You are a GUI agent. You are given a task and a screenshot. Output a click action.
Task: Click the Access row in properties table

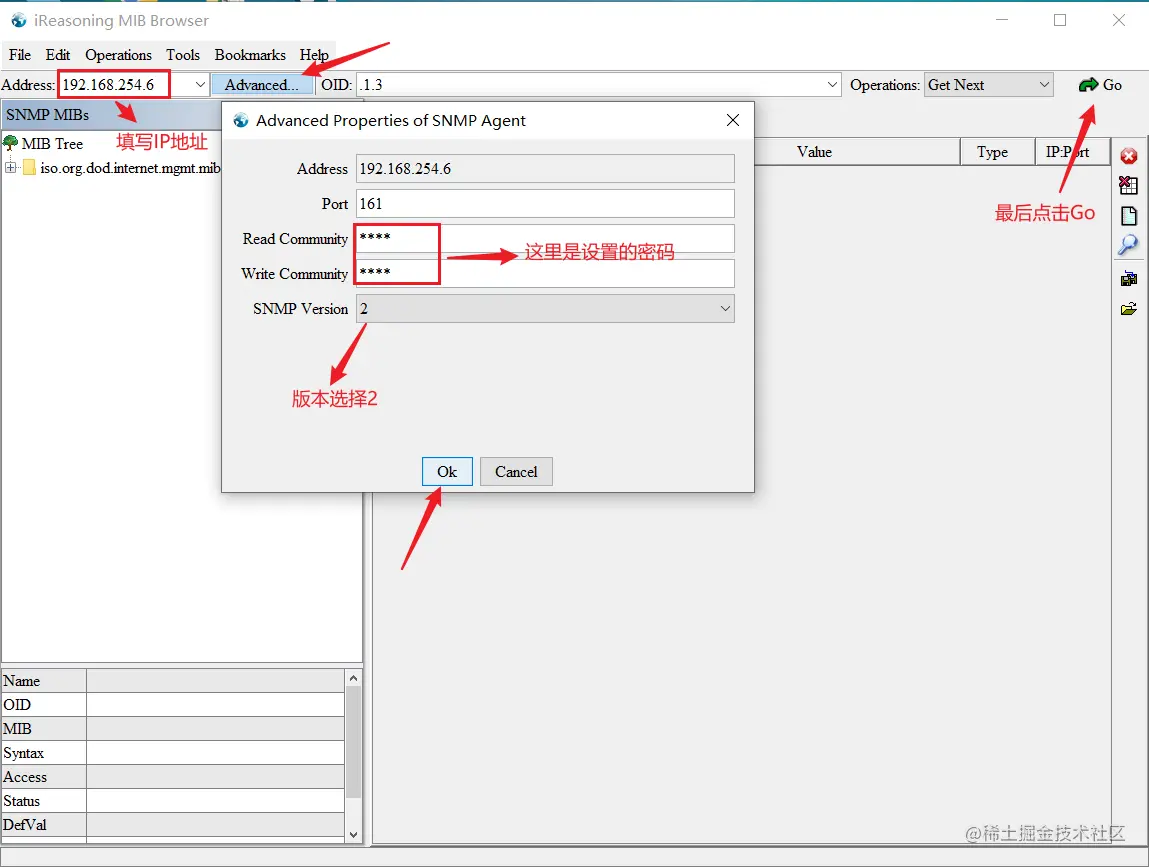(x=173, y=777)
